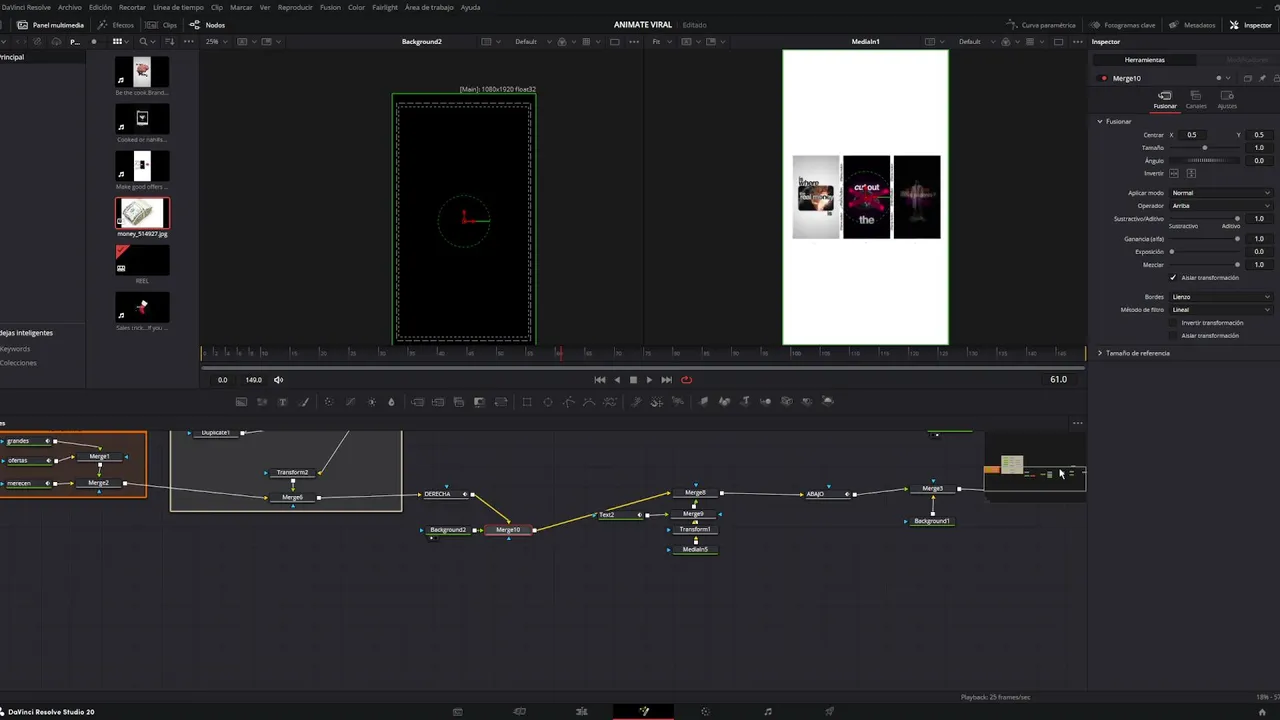Click the Tamaño slider handle
Viewport: 1280px width, 720px height.
click(x=1205, y=148)
